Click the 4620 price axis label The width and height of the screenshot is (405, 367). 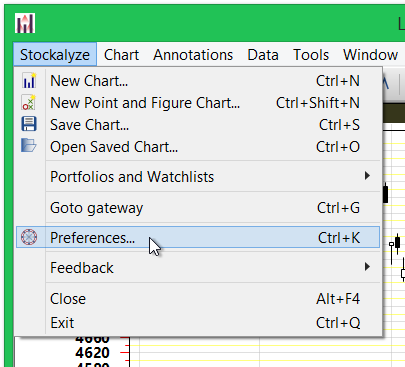[x=92, y=353]
